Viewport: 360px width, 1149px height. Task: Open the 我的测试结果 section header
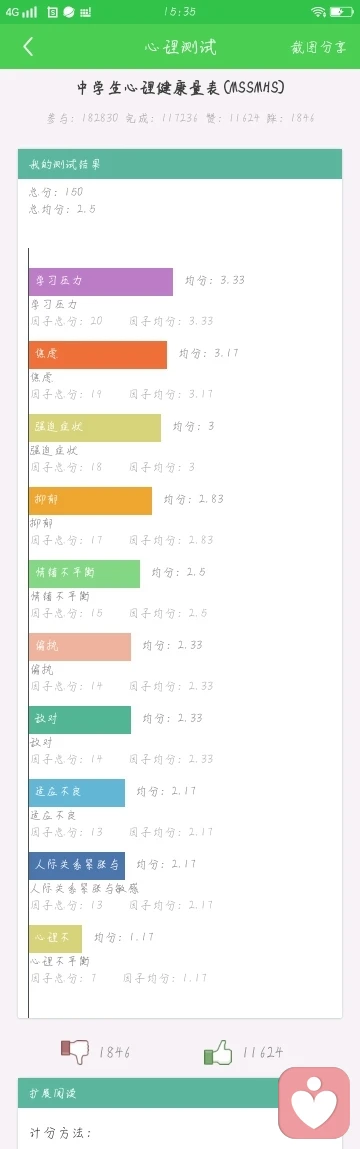180,164
